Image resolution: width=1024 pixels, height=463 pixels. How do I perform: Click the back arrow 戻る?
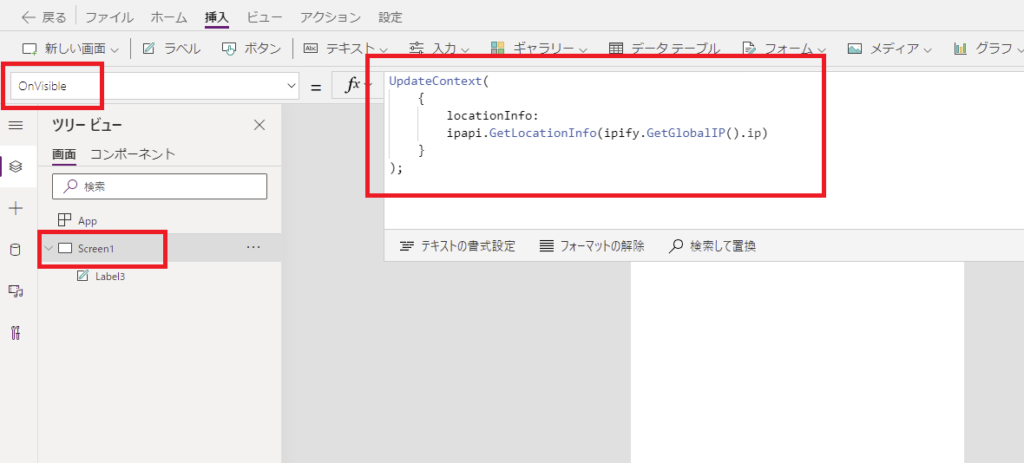(44, 18)
